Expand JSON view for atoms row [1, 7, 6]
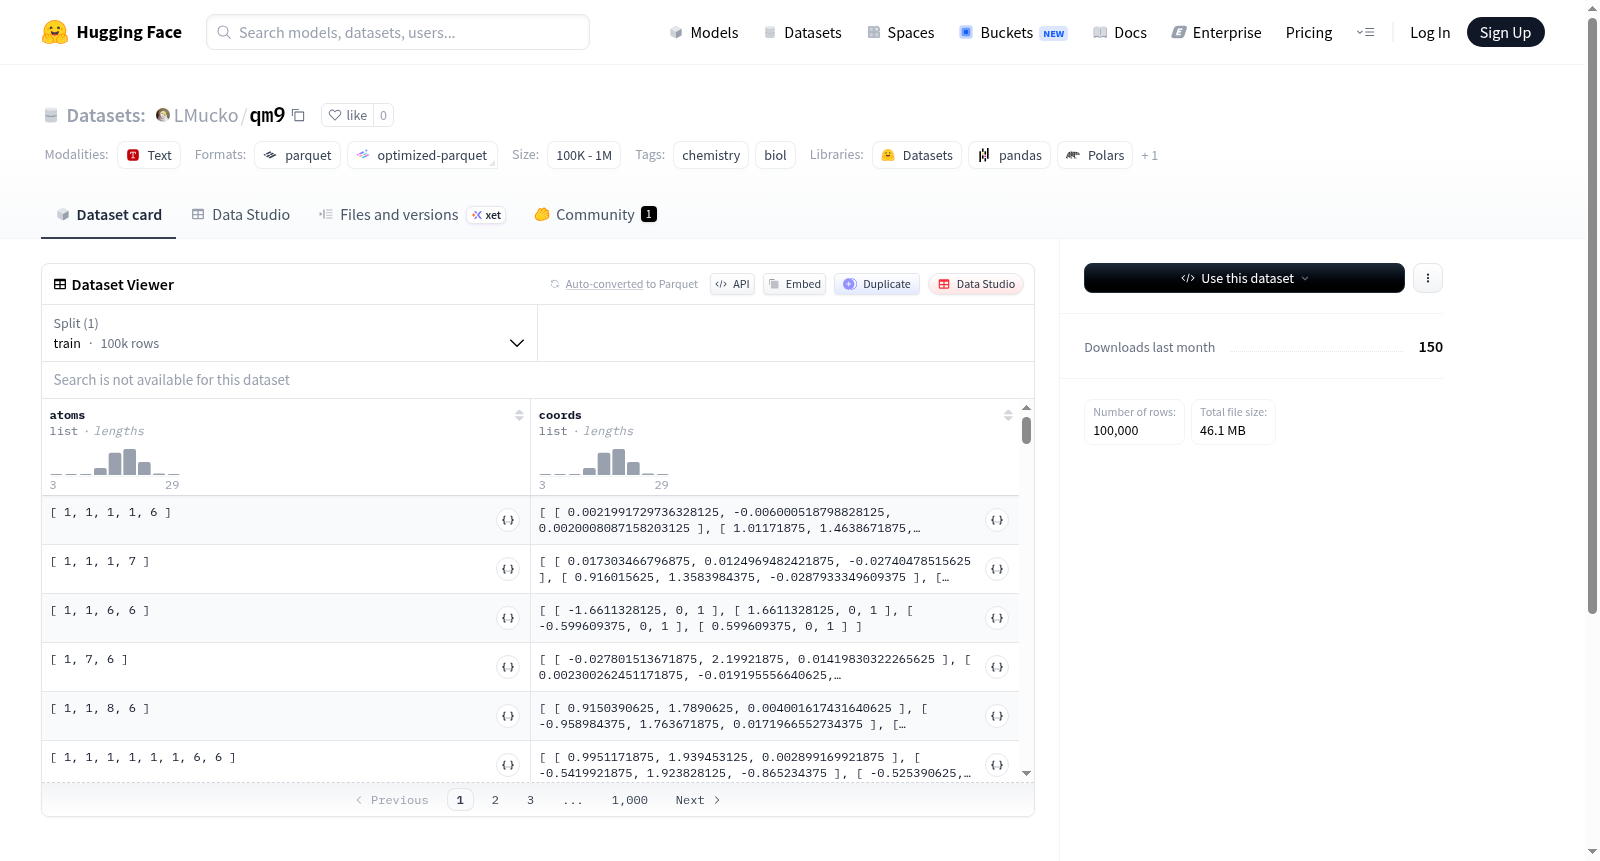Screen dimensions: 1600x861 click(x=508, y=667)
